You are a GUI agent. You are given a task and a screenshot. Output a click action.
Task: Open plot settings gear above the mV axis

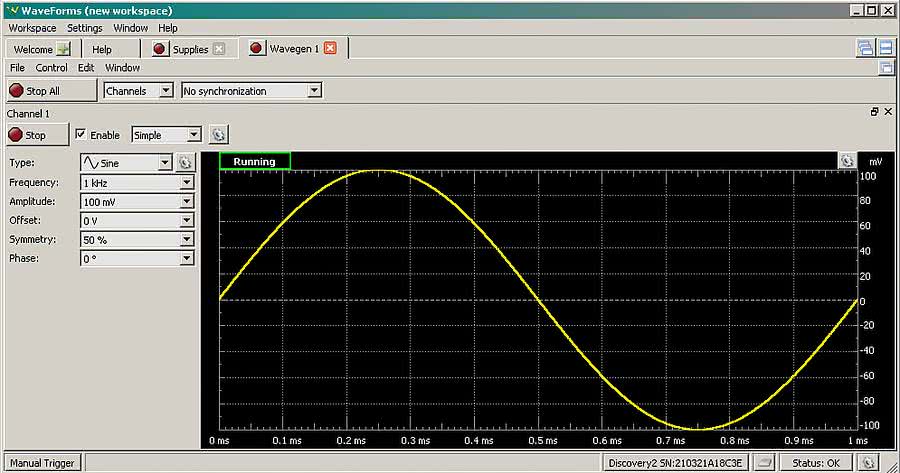pyautogui.click(x=847, y=161)
